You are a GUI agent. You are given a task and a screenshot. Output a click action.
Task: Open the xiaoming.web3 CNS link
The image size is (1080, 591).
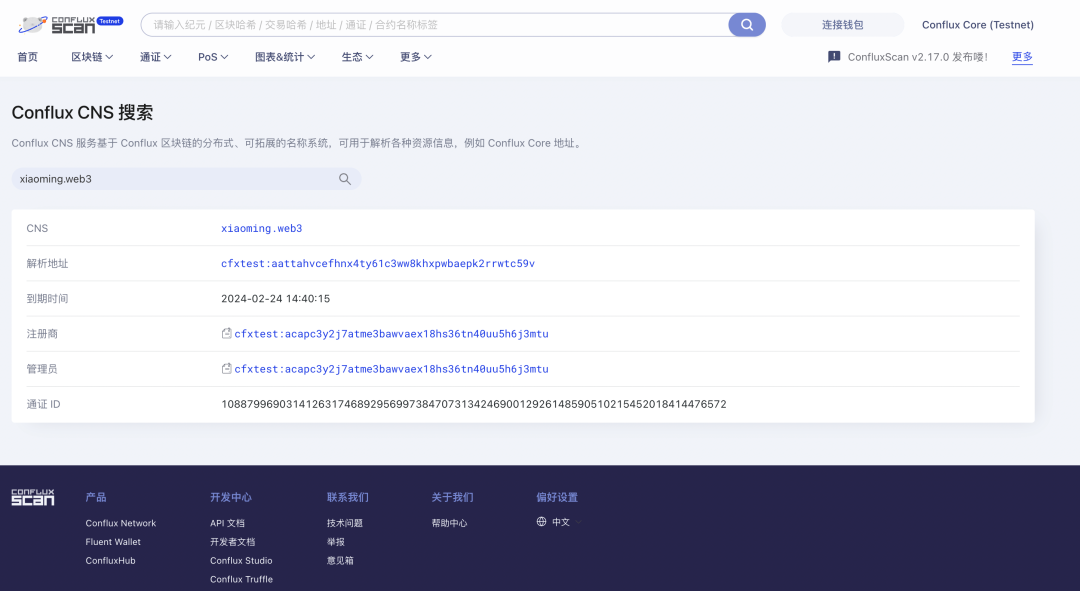pos(262,228)
